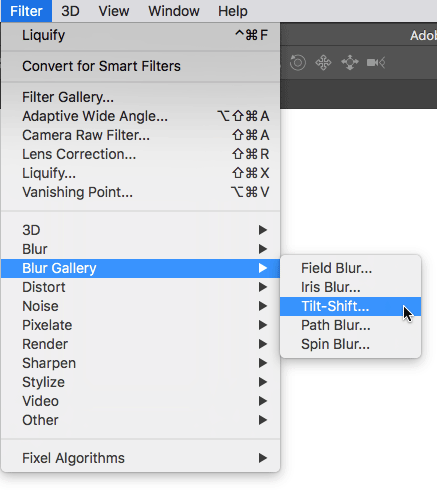Expand Fixel Algorithms submenu

tap(140, 458)
